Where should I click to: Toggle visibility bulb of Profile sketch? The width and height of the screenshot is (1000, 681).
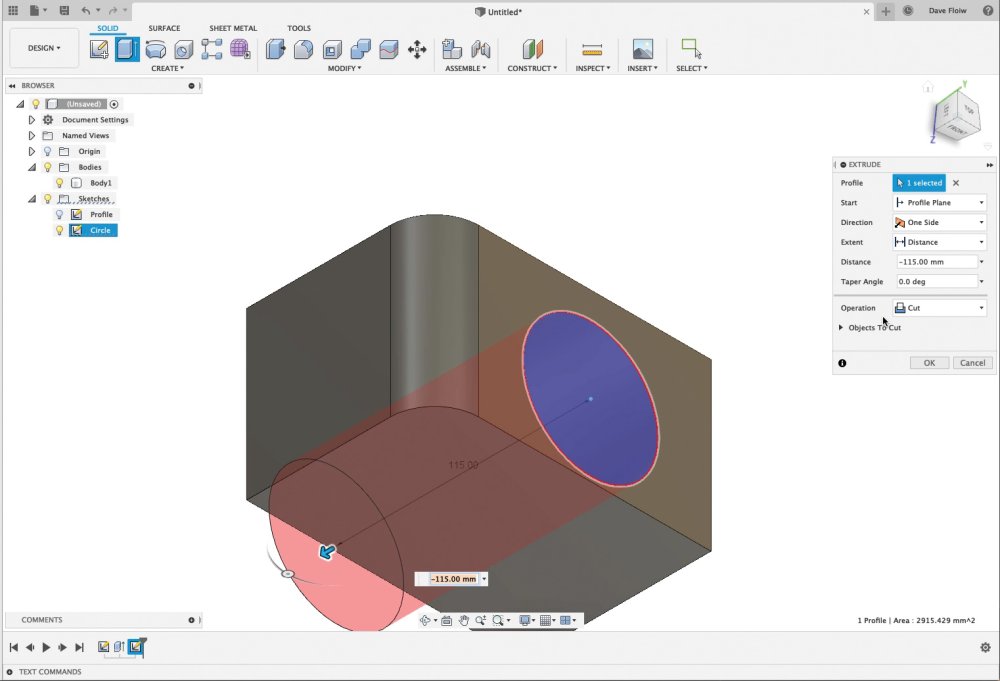coord(59,214)
